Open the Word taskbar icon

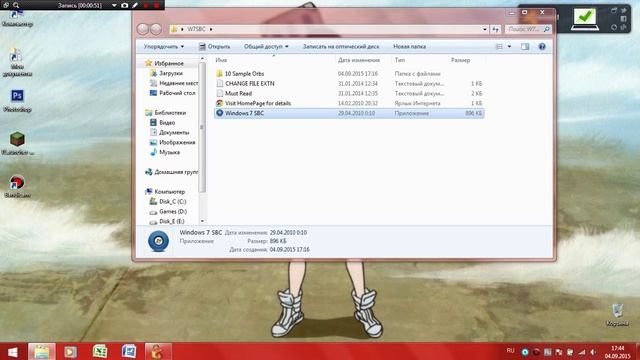tap(129, 352)
